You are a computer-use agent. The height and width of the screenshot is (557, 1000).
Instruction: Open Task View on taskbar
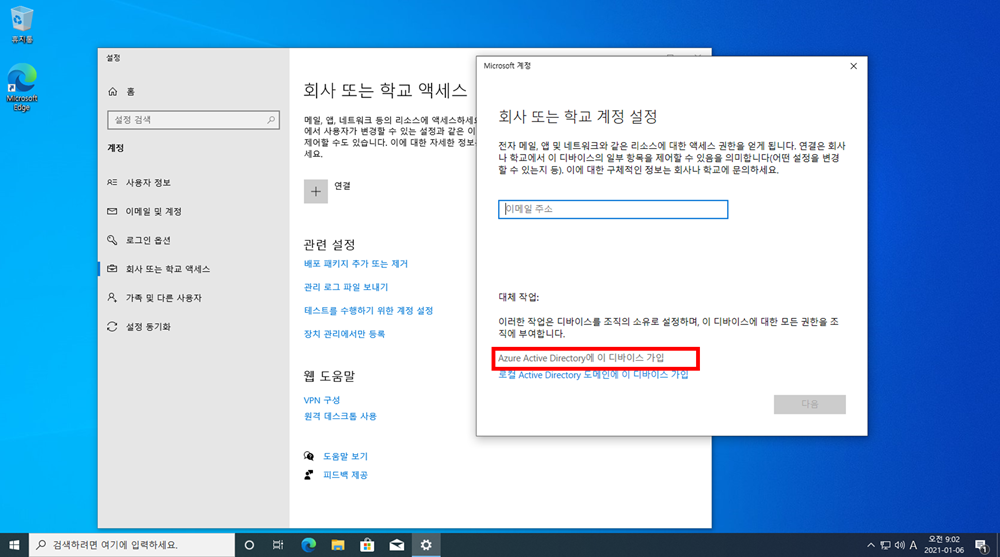(x=277, y=545)
